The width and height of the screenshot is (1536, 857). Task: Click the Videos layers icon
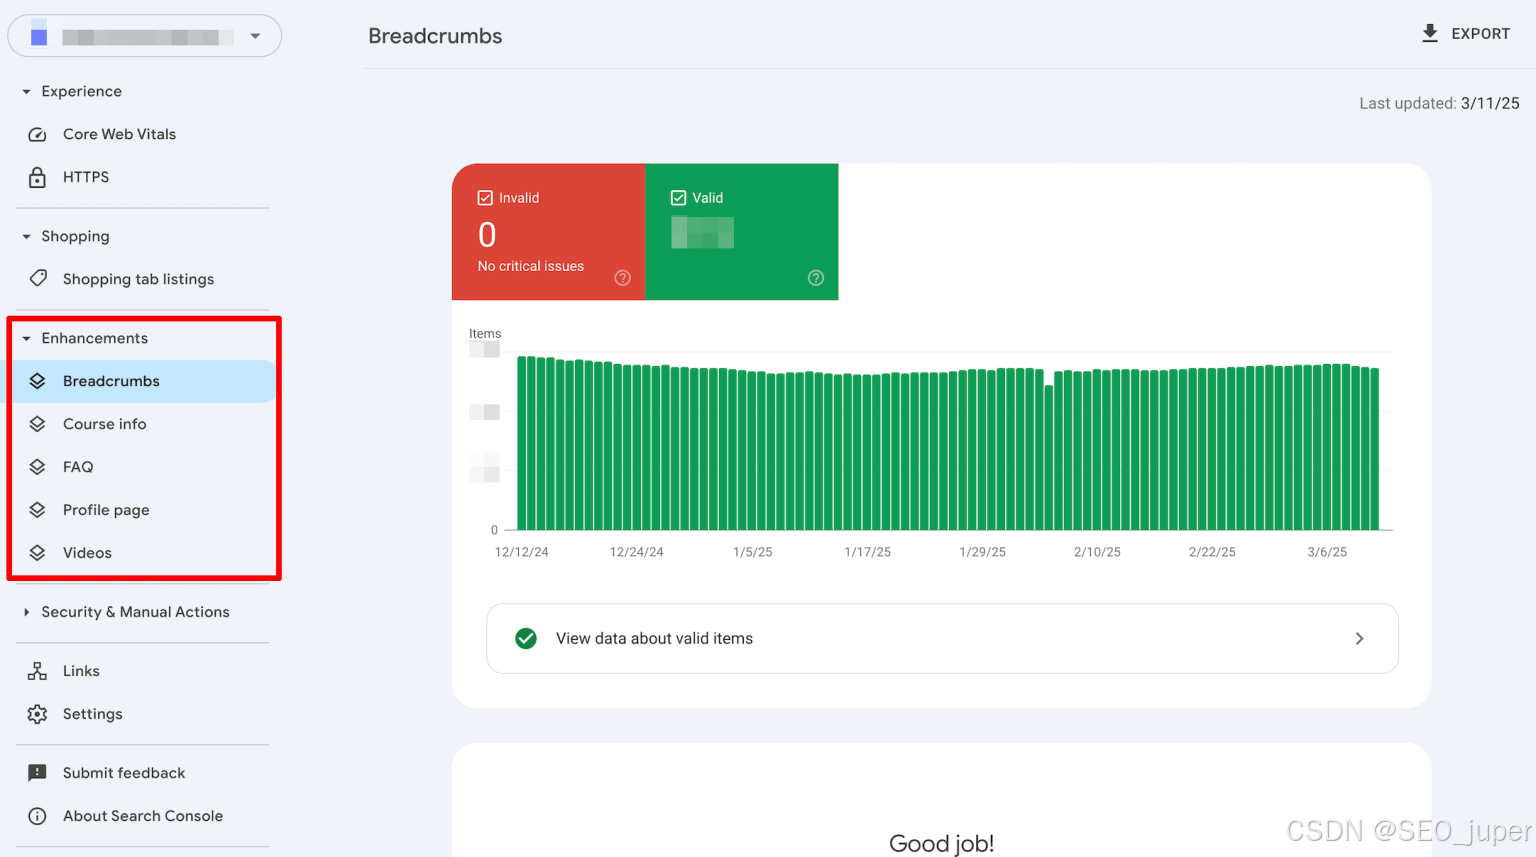tap(37, 553)
